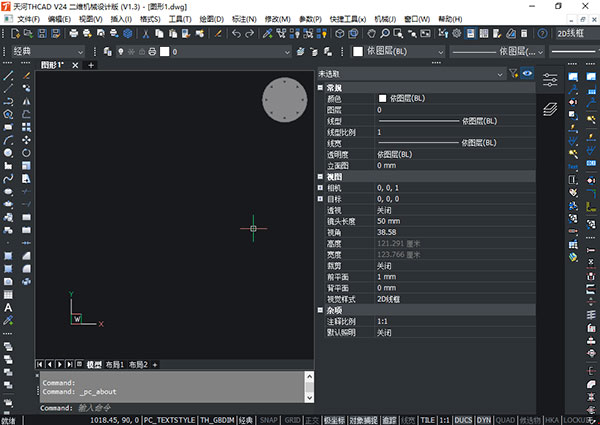Viewport: 600px width, 425px height.
Task: Click the 颜色 white color swatch
Action: [x=382, y=99]
